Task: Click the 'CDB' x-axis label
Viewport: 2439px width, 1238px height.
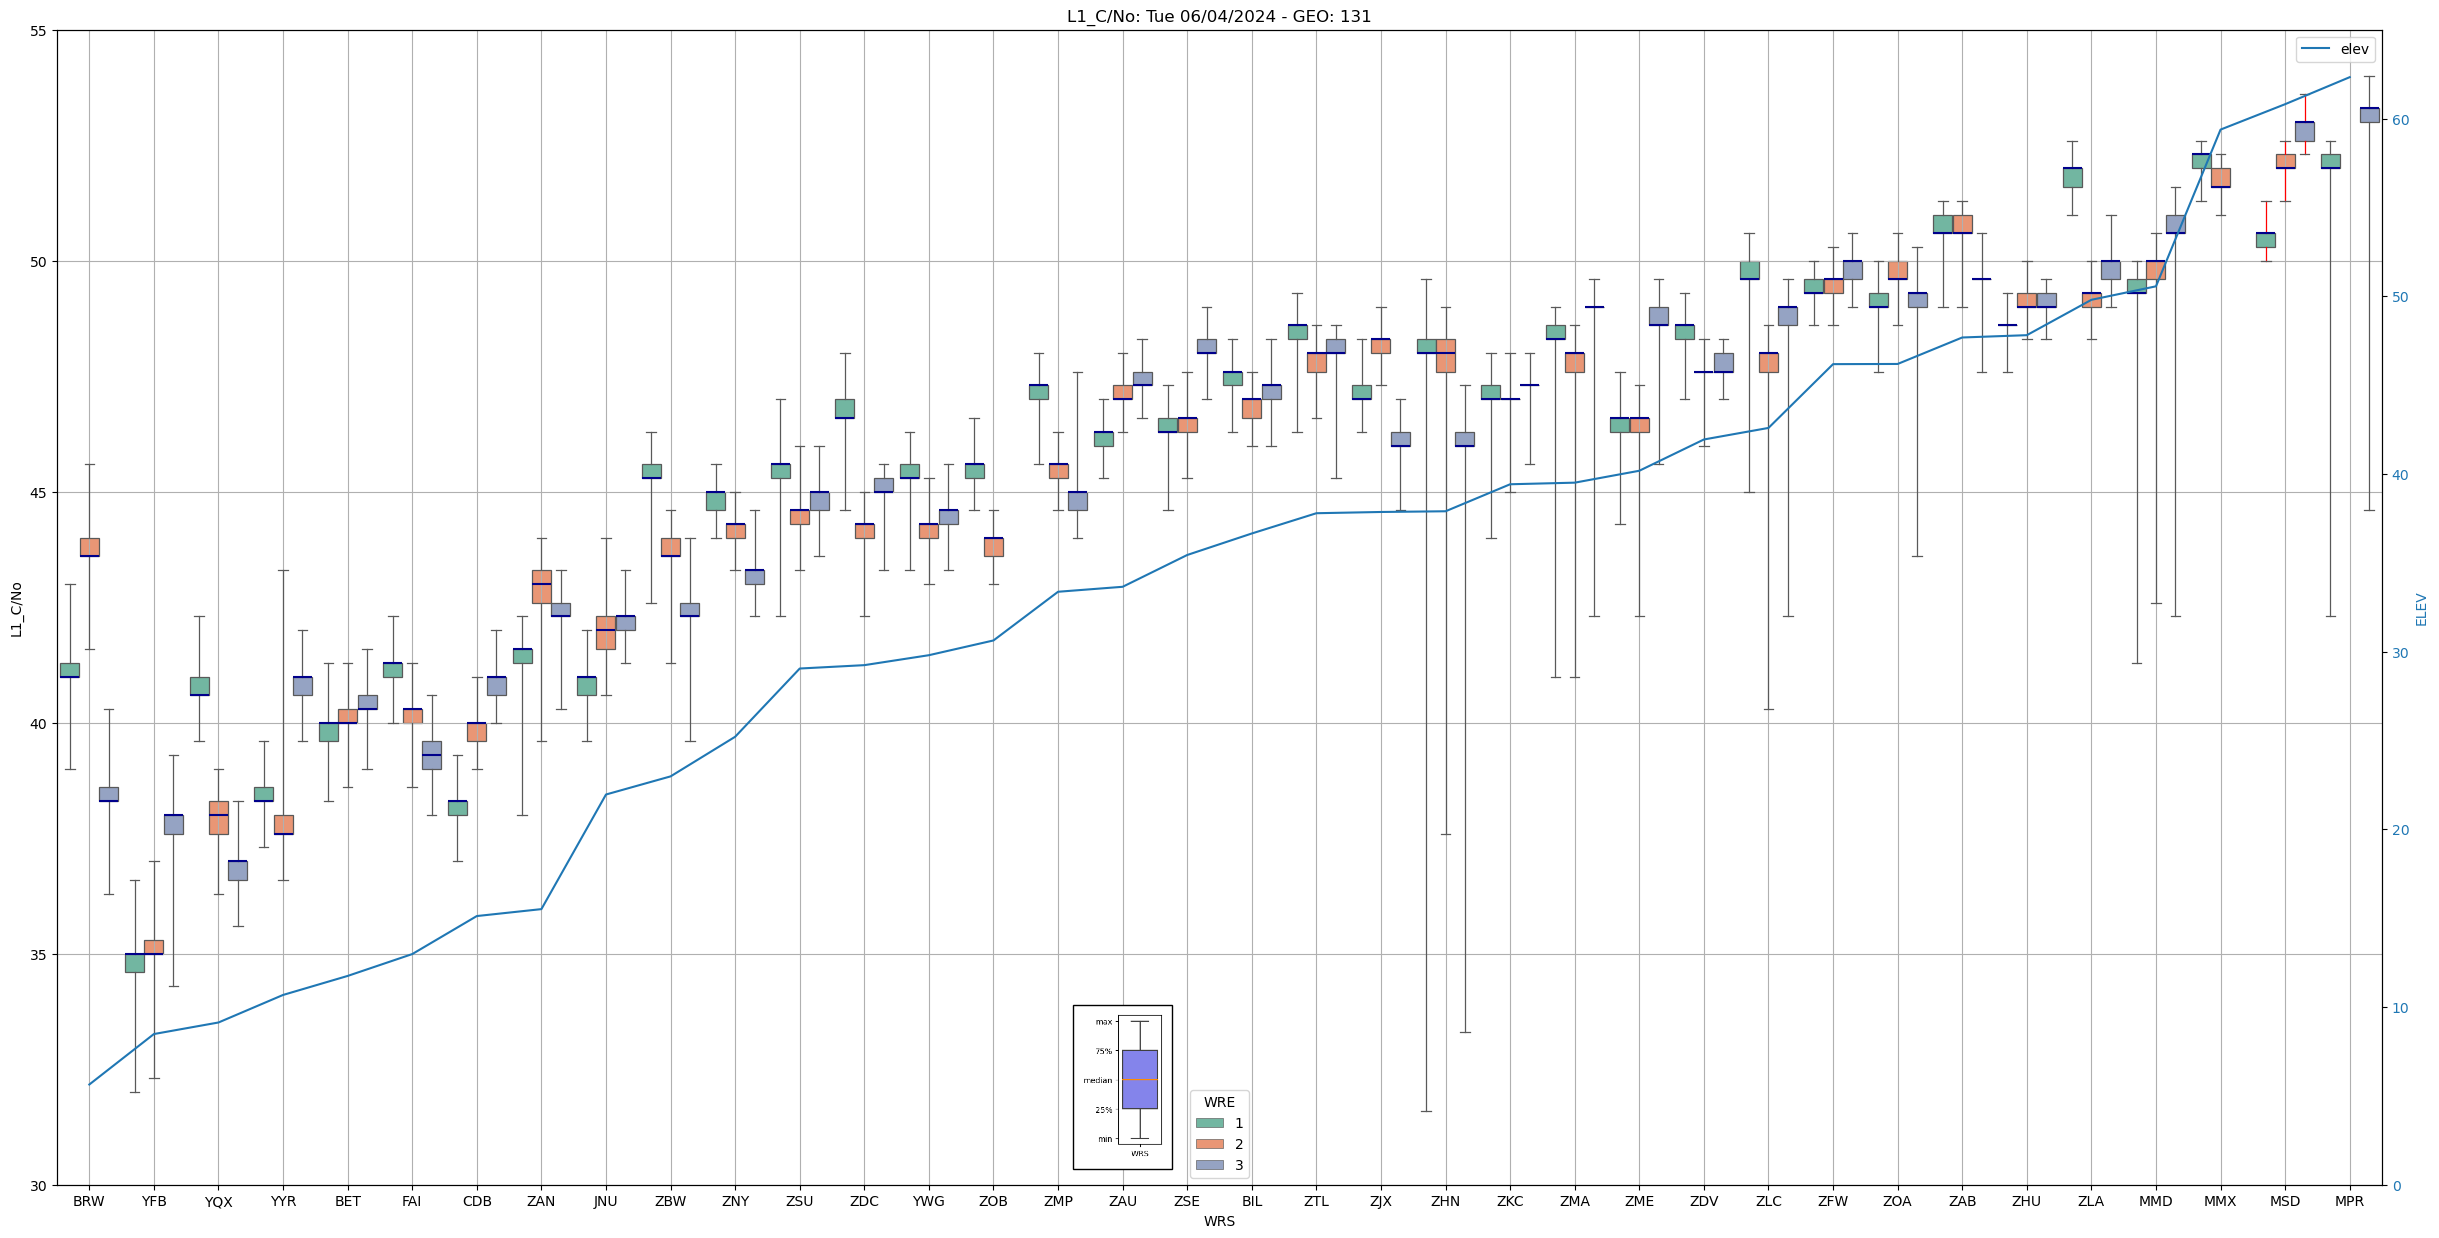Action: pos(477,1201)
